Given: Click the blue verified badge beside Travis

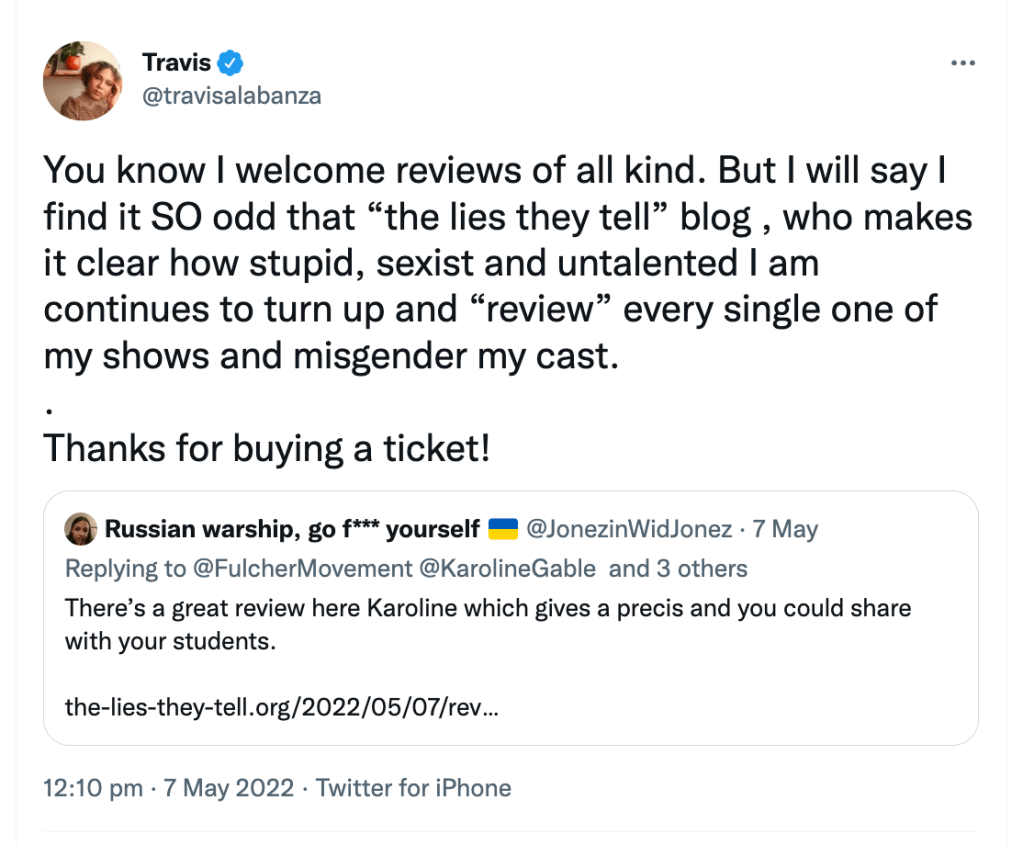Looking at the screenshot, I should pyautogui.click(x=231, y=63).
